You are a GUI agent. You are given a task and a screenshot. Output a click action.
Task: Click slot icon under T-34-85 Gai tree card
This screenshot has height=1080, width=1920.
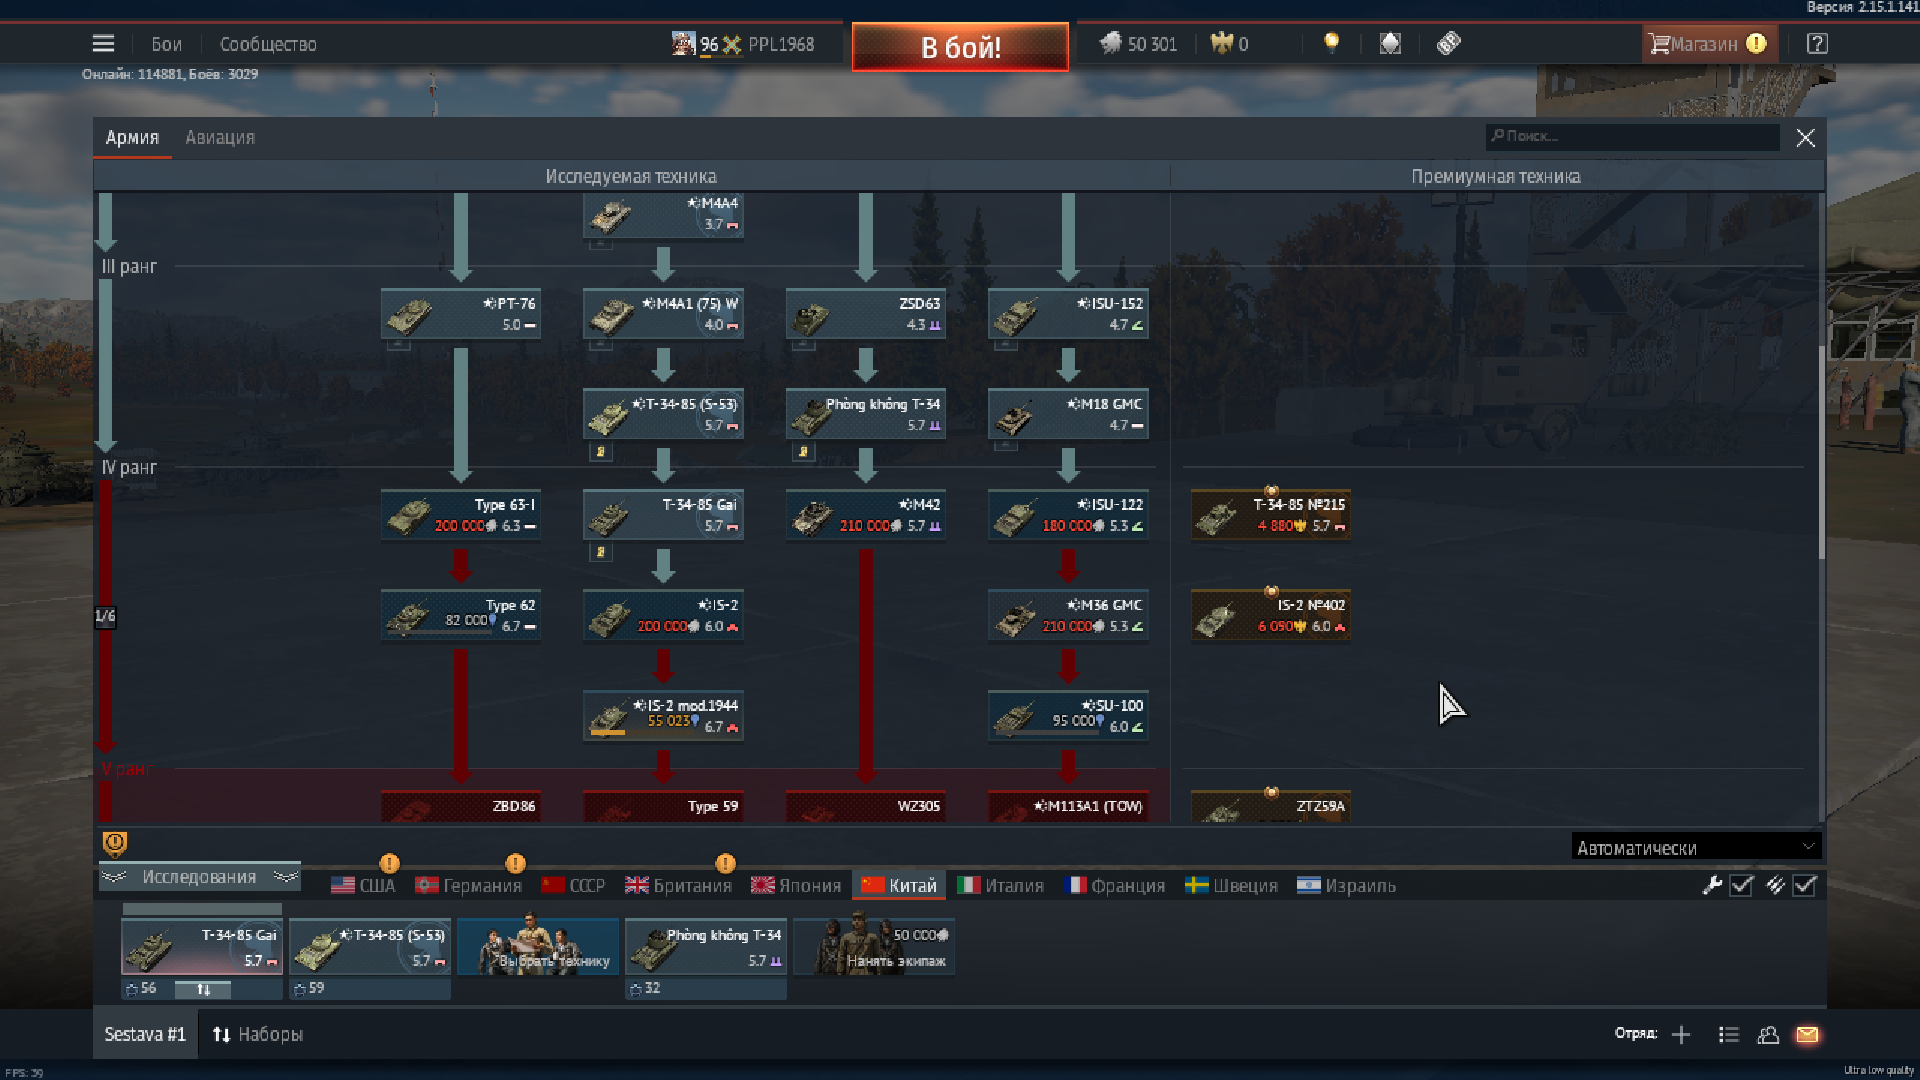click(x=601, y=552)
